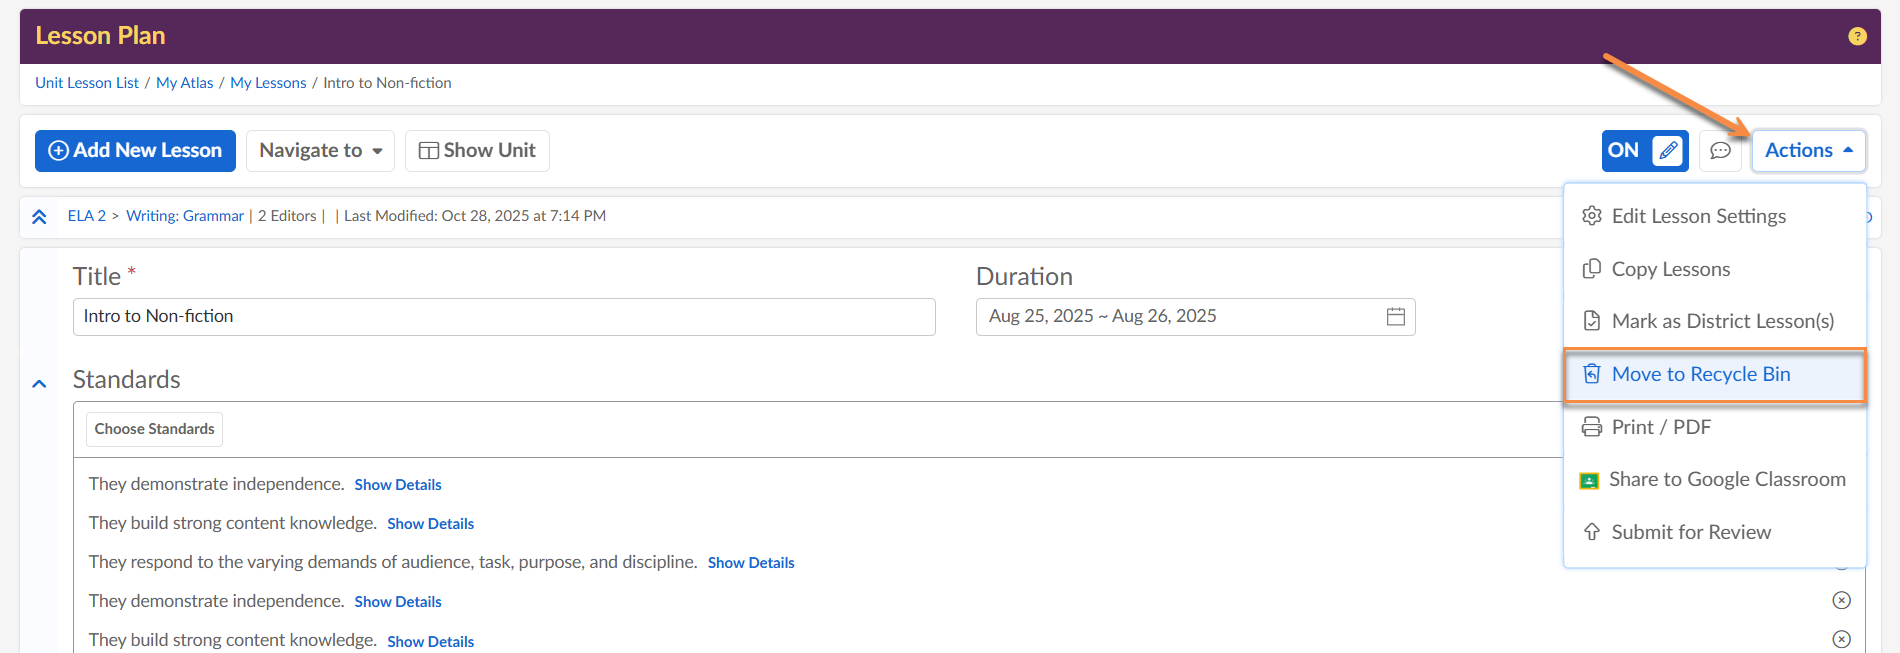Screen dimensions: 1900x653
Task: Click the Add New Lesson button
Action: tap(135, 151)
